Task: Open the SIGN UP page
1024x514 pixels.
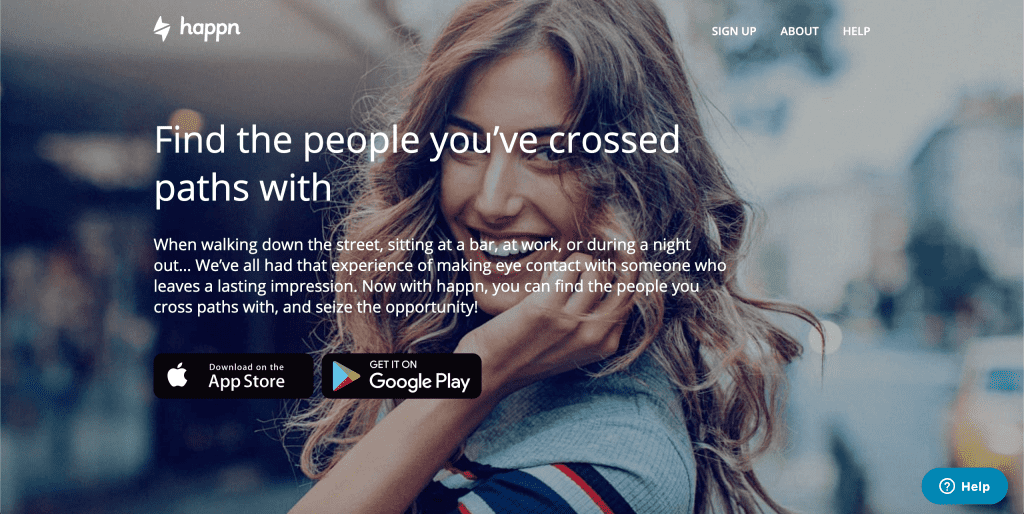Action: tap(734, 31)
